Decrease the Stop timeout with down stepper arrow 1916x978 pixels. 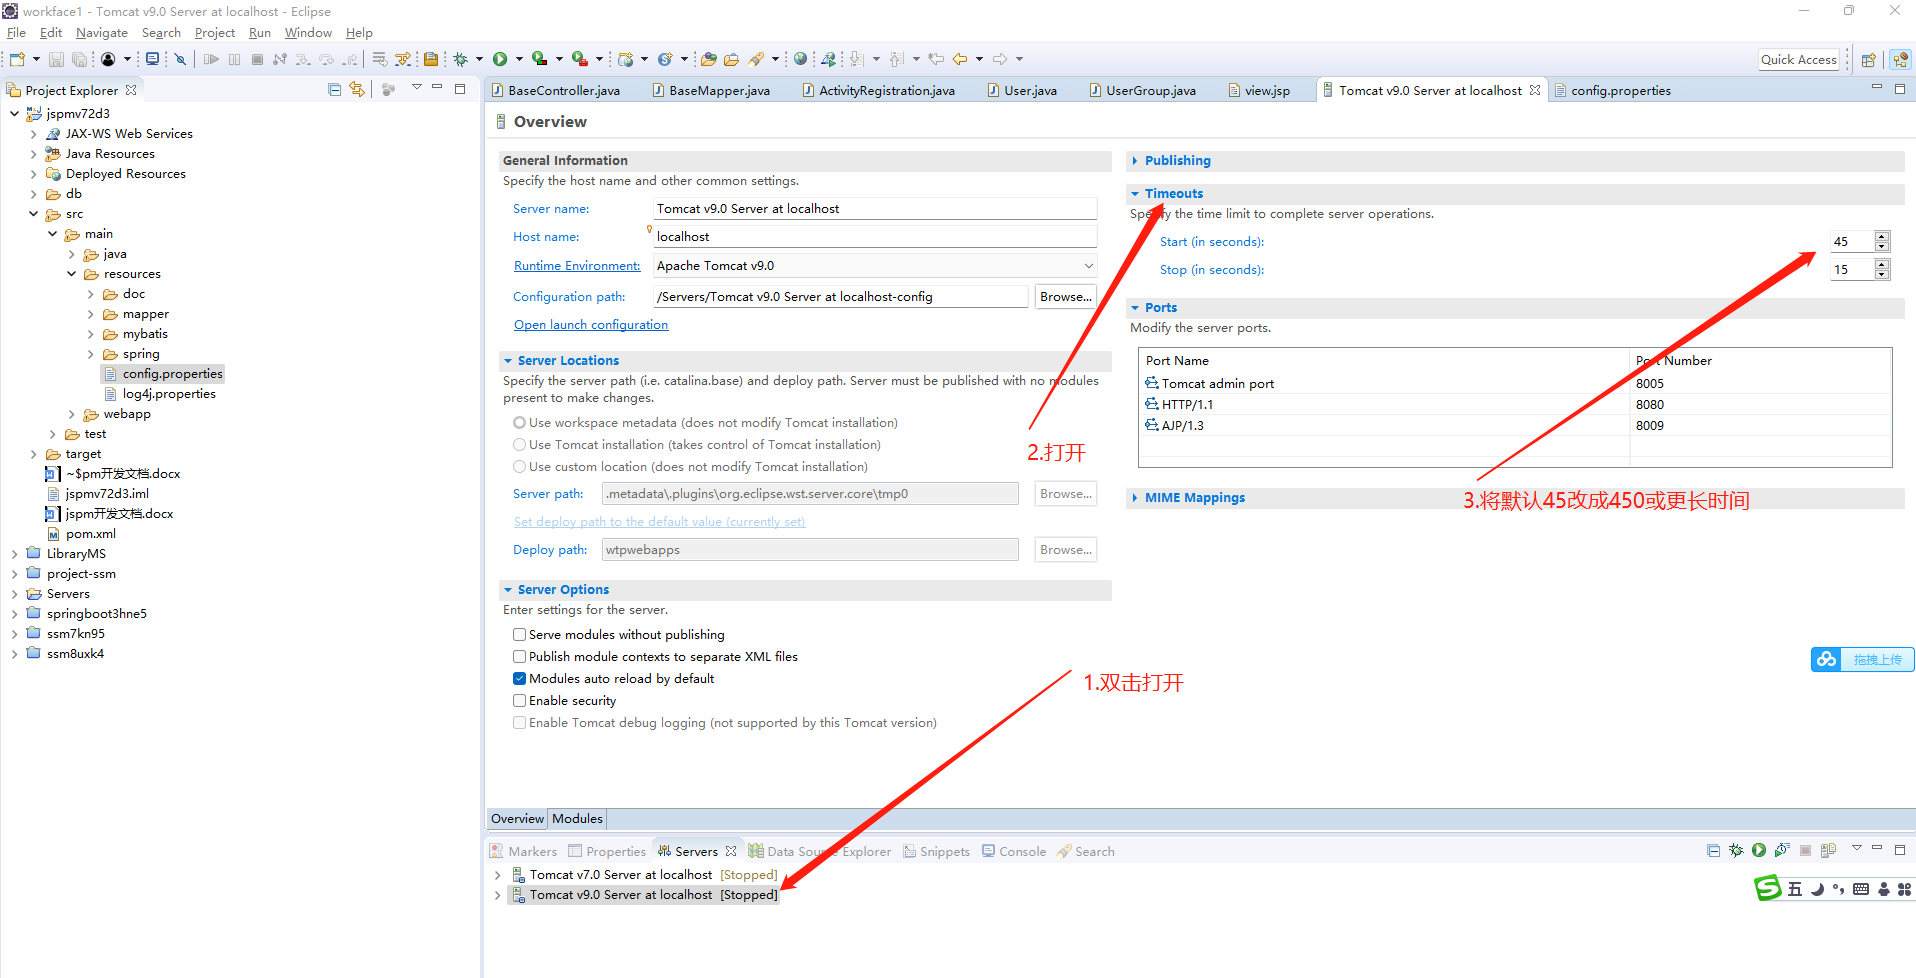click(x=1882, y=275)
